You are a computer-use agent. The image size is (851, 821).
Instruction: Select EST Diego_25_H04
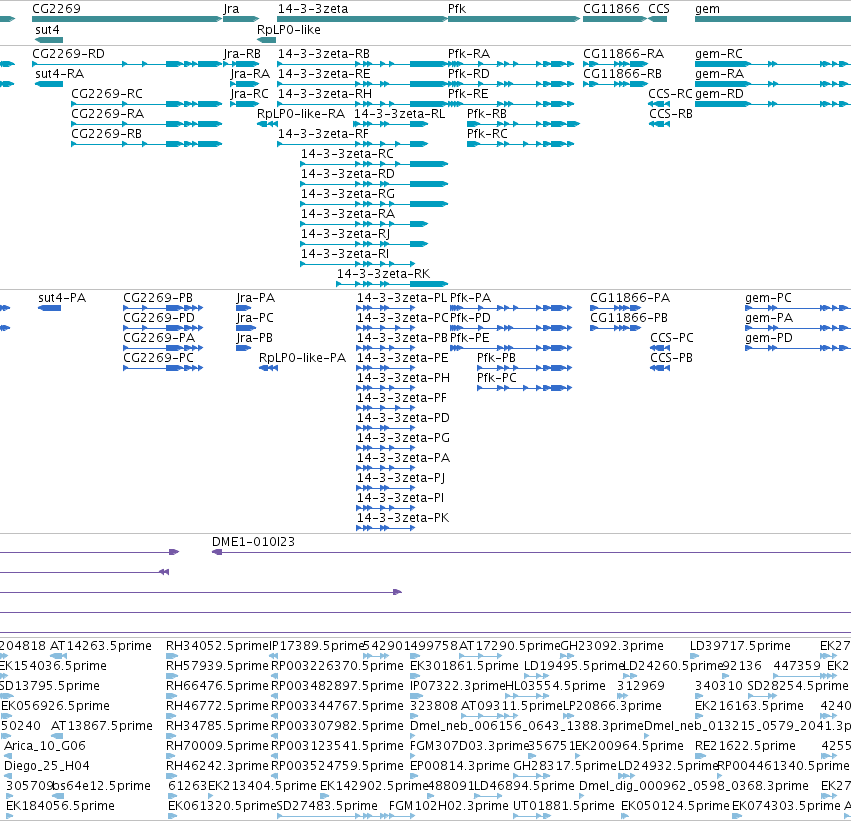pyautogui.click(x=8, y=776)
